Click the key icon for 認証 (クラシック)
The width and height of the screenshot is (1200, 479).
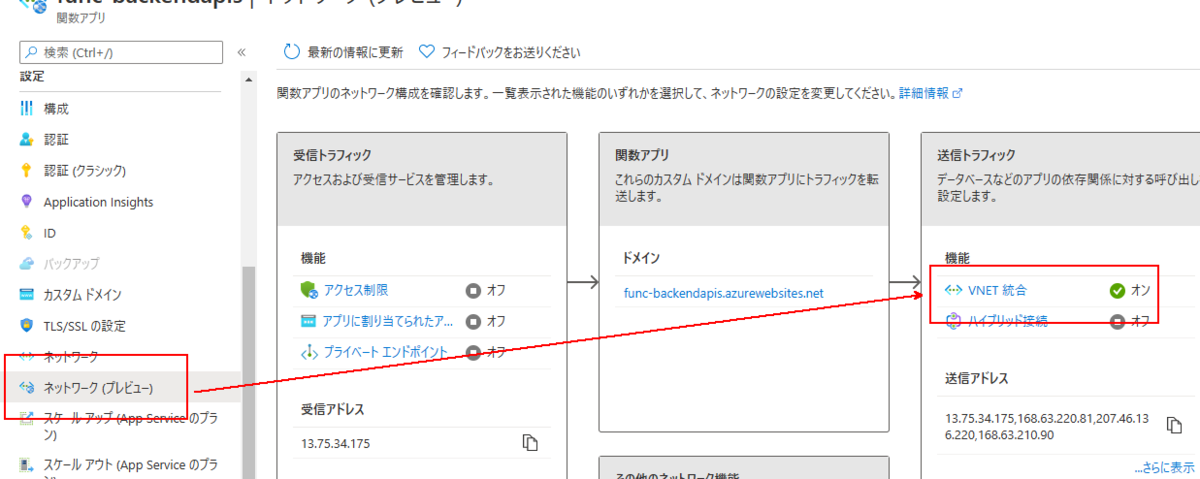[x=27, y=171]
